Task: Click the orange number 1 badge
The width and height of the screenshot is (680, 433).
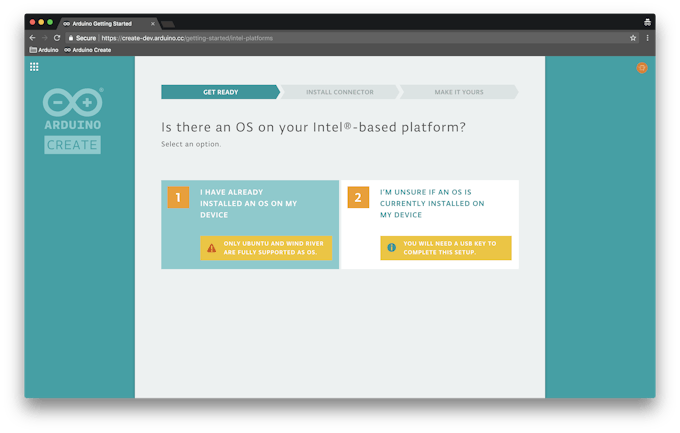Action: [178, 197]
